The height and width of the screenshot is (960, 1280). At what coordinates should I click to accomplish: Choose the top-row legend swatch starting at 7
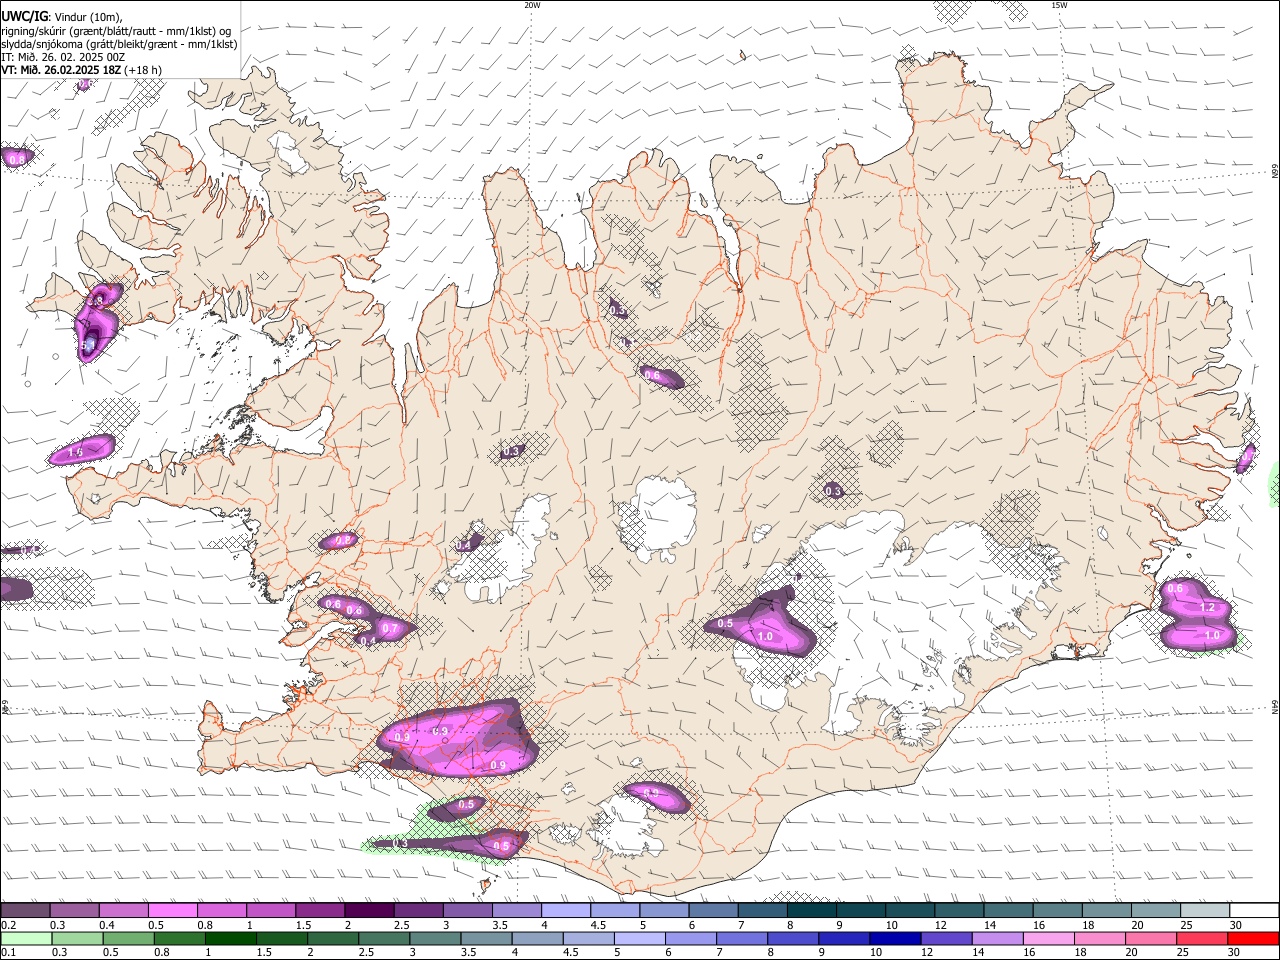761,911
